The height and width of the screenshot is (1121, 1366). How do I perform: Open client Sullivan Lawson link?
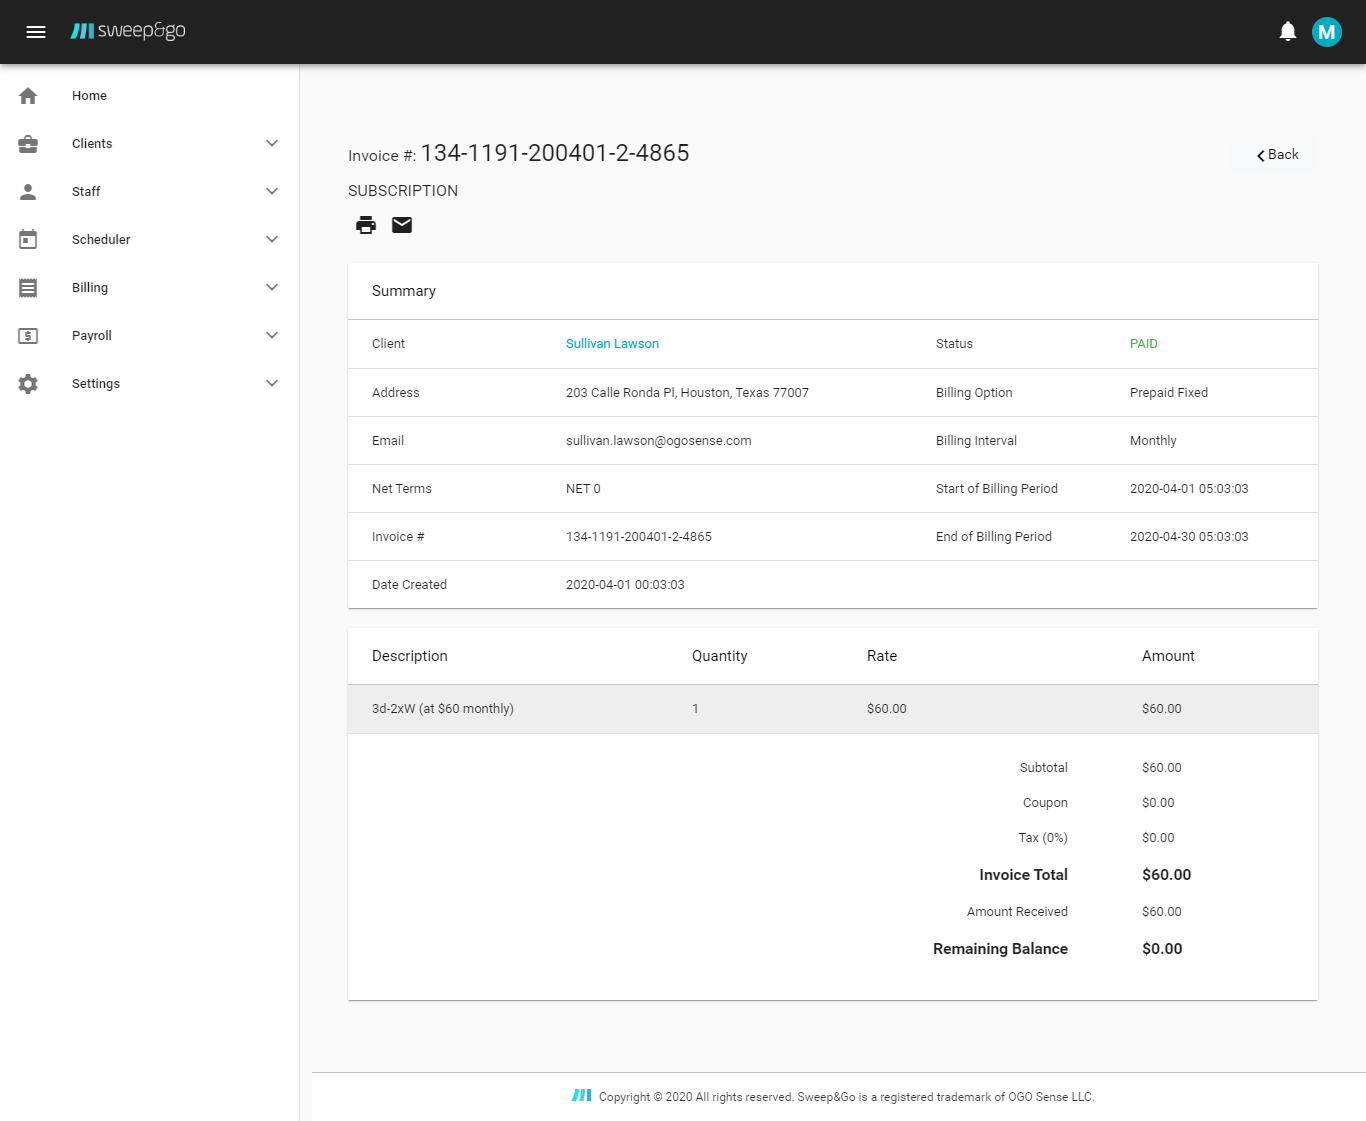(612, 344)
